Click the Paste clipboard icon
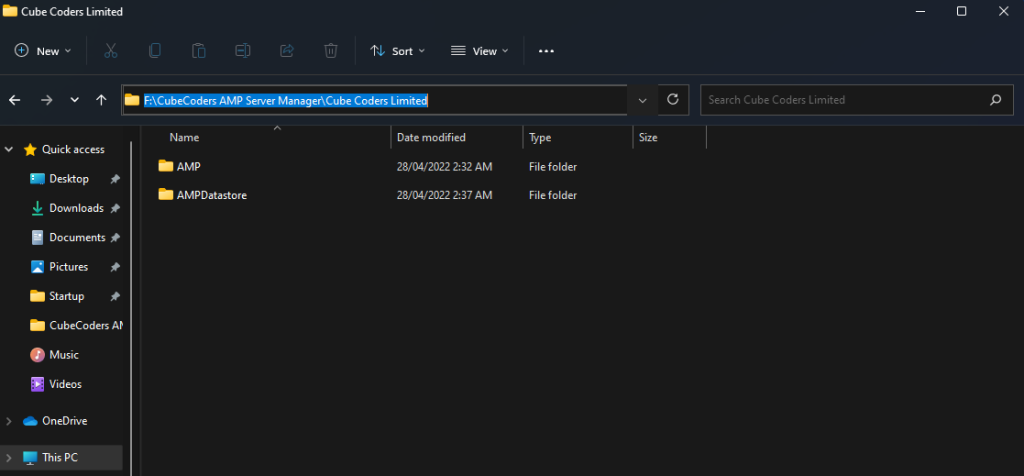 (x=199, y=51)
